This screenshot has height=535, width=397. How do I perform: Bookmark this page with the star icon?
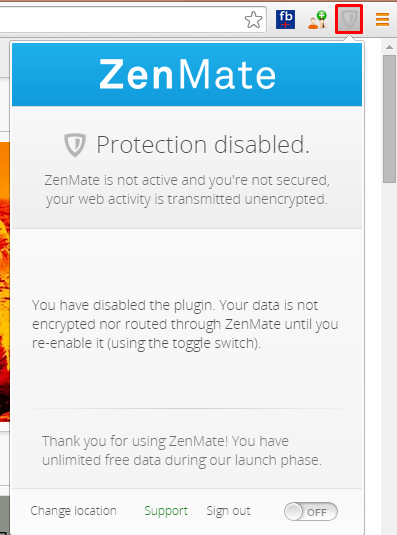coord(253,19)
